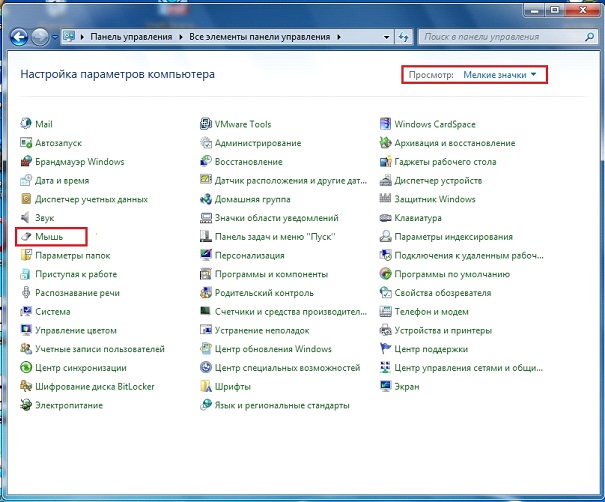The height and width of the screenshot is (502, 605).
Task: Click the Клавиатура keyboard icon
Action: pos(385,218)
